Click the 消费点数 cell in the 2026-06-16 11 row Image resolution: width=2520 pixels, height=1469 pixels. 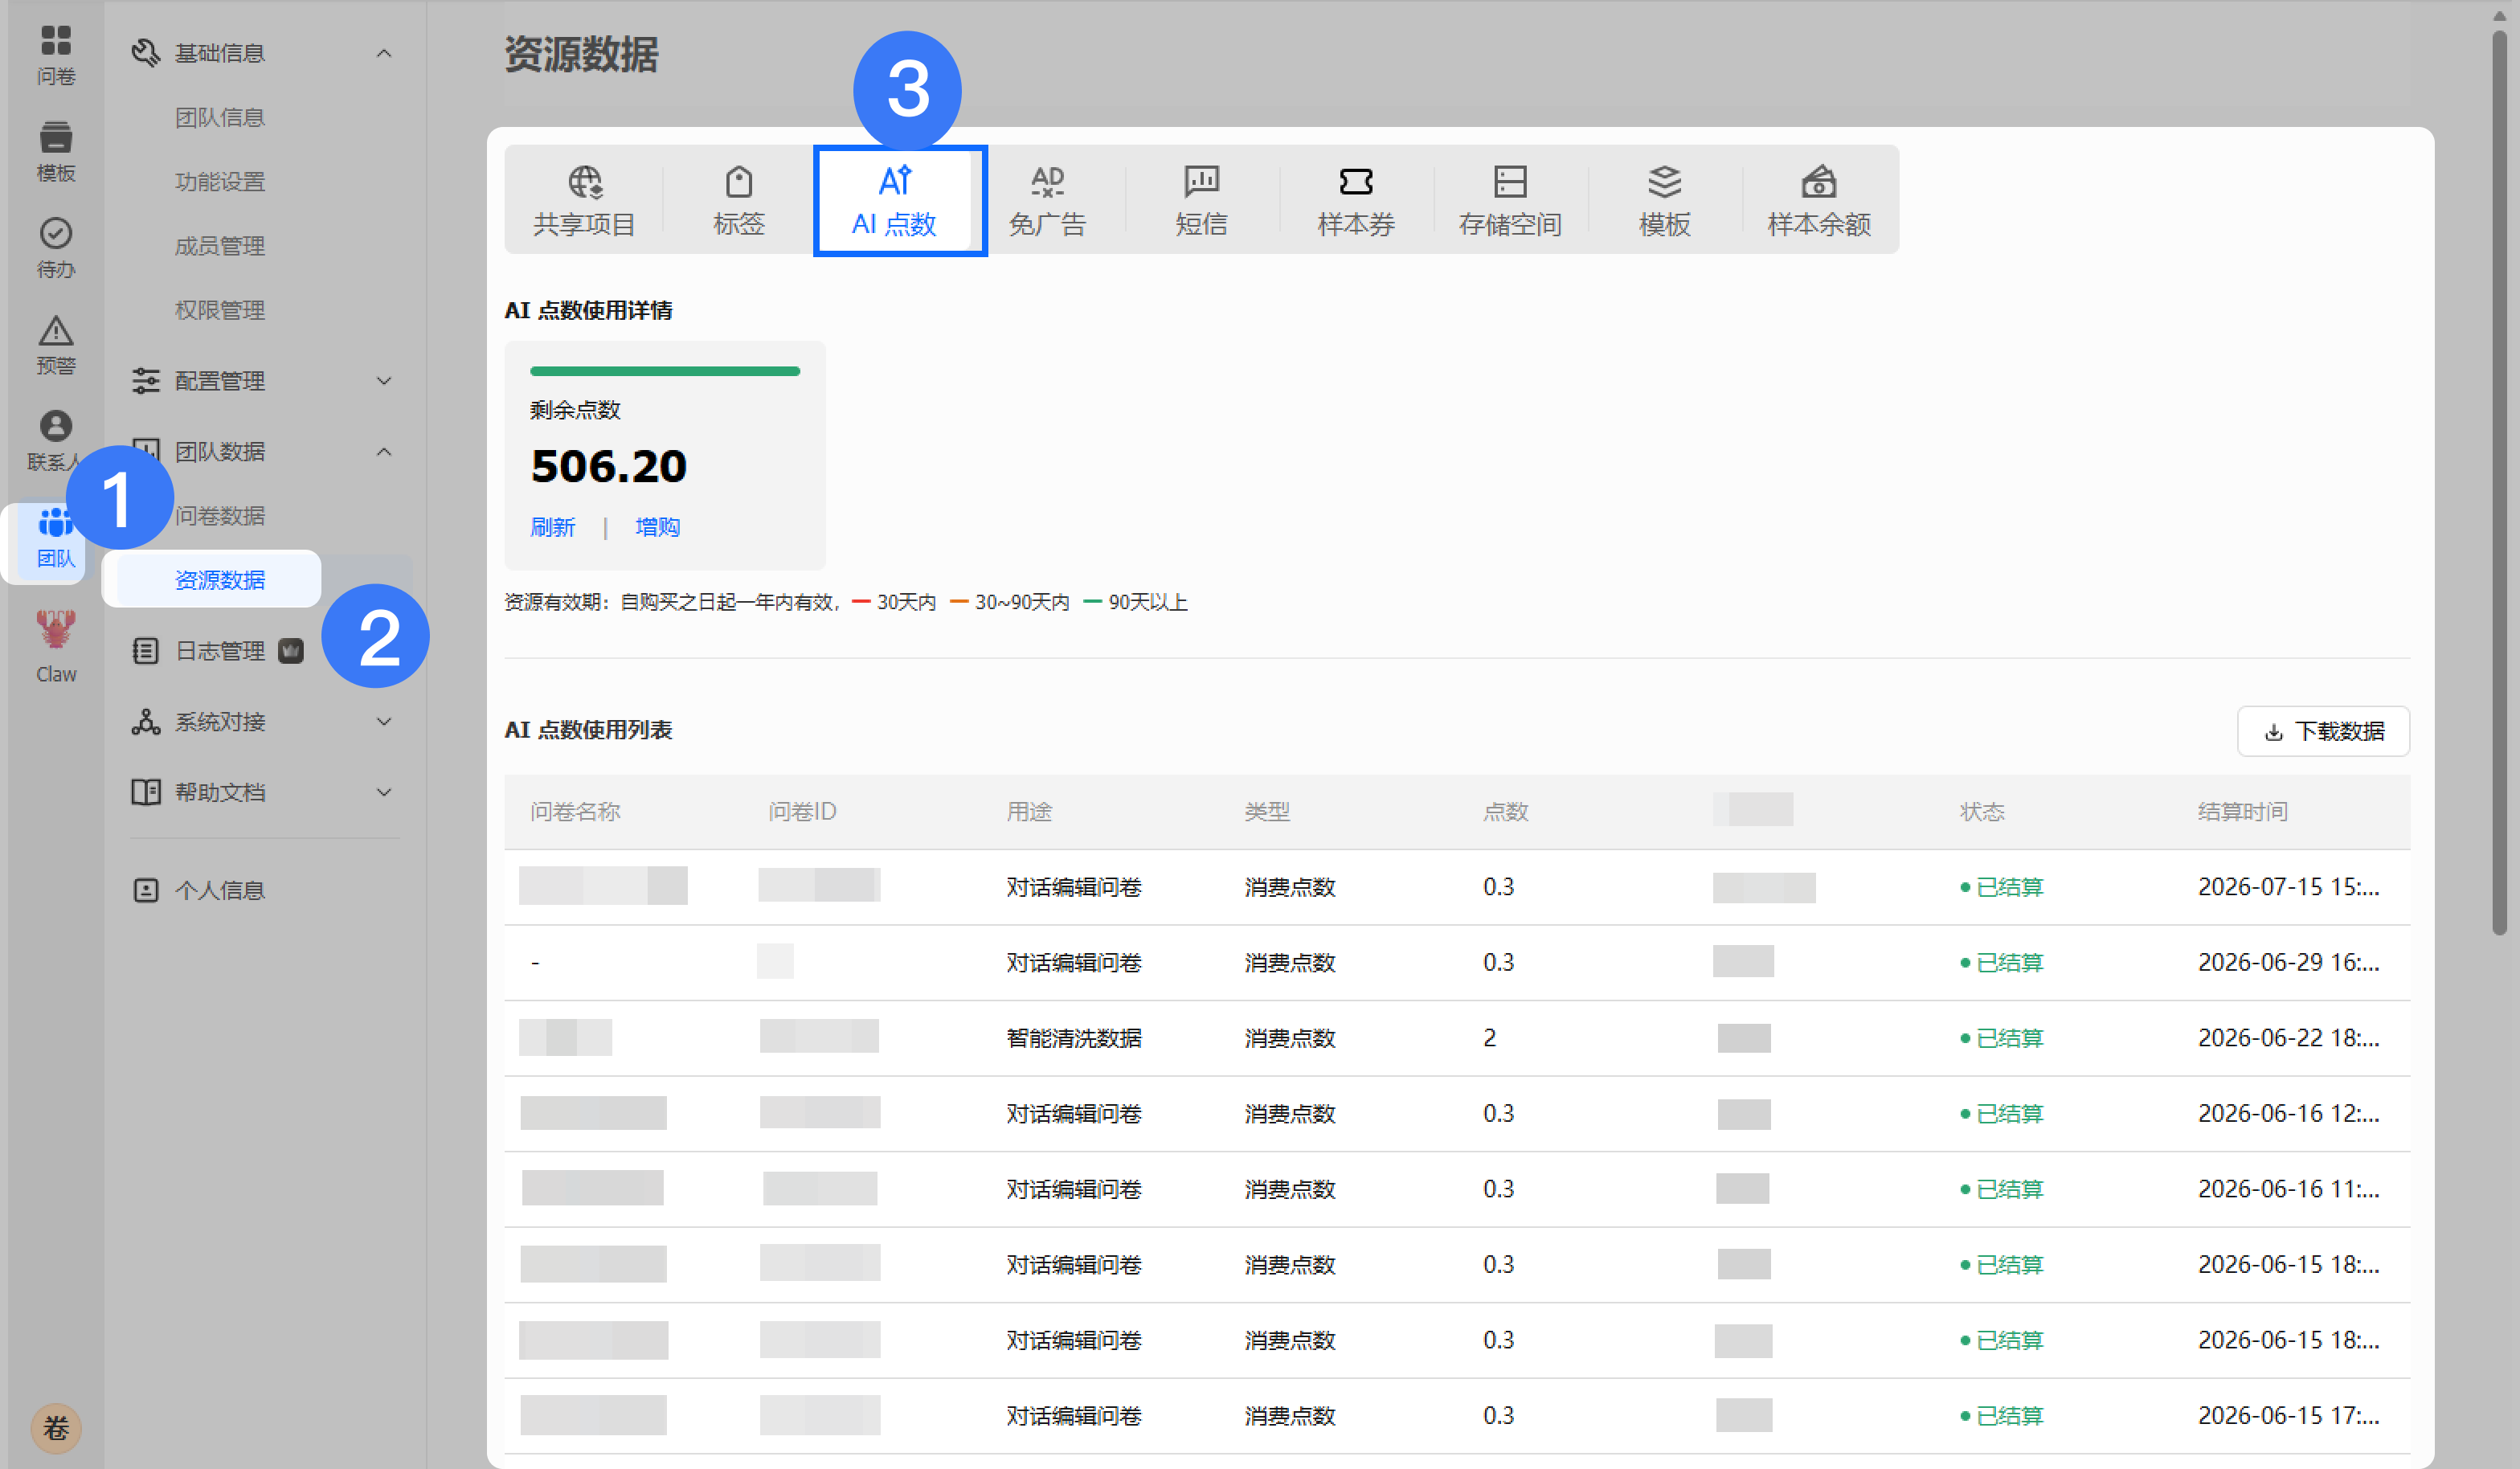coord(1290,1189)
